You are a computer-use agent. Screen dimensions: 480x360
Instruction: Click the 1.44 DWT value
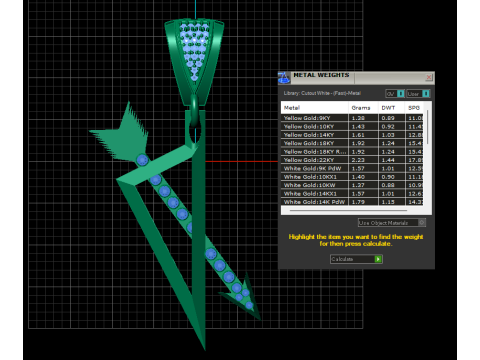pos(388,160)
